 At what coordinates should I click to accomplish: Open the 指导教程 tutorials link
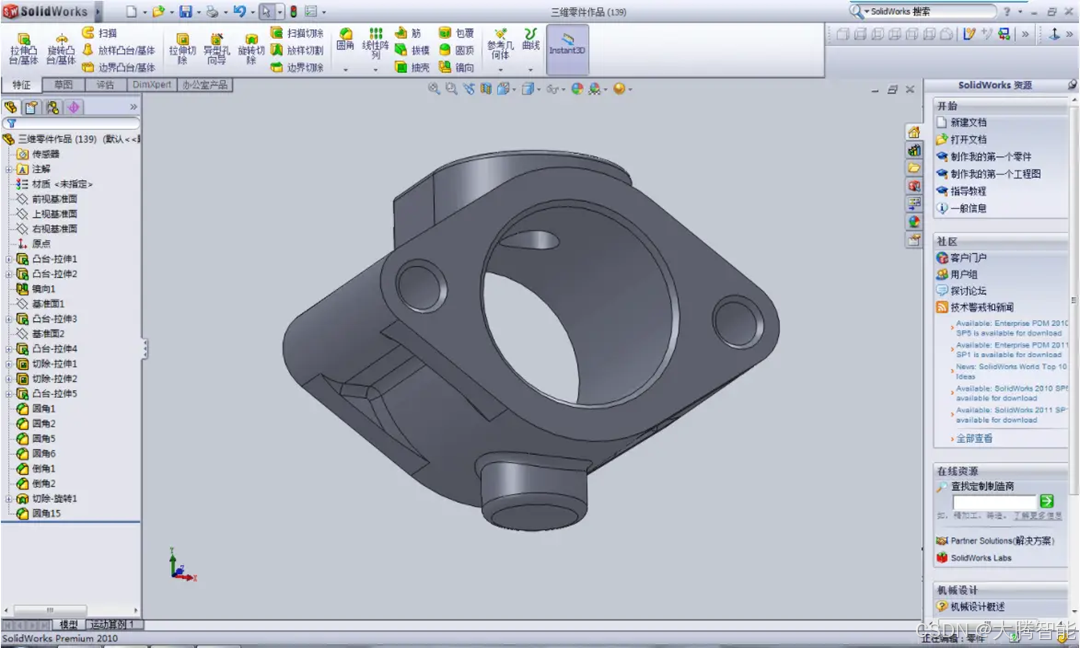click(x=968, y=191)
